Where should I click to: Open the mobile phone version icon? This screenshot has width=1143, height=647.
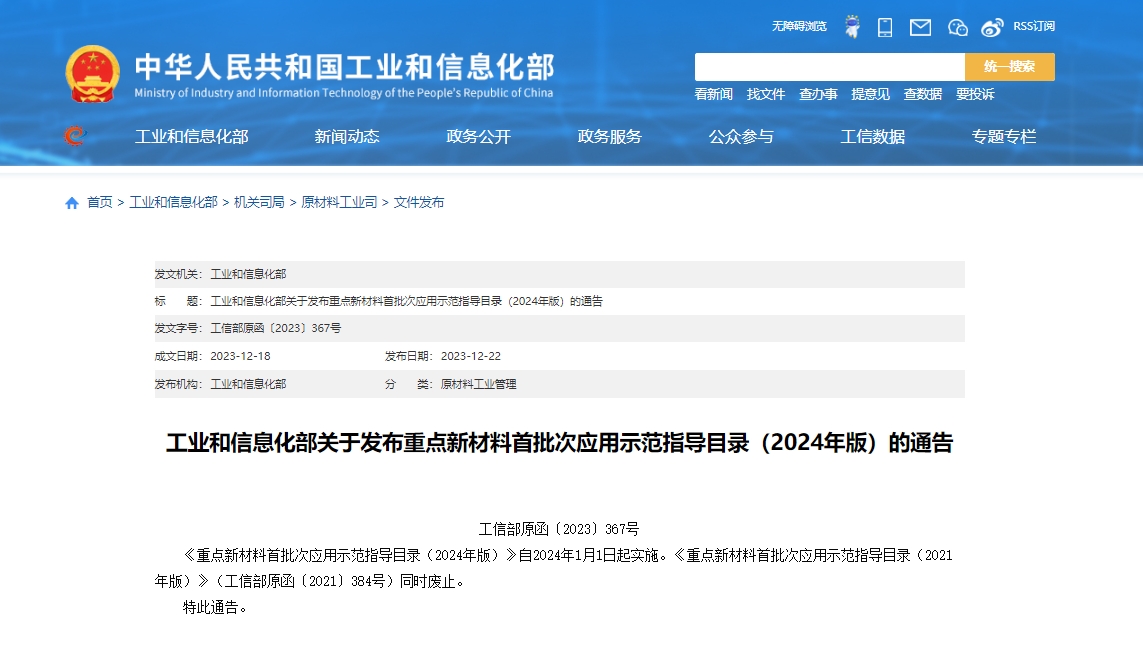pyautogui.click(x=885, y=27)
